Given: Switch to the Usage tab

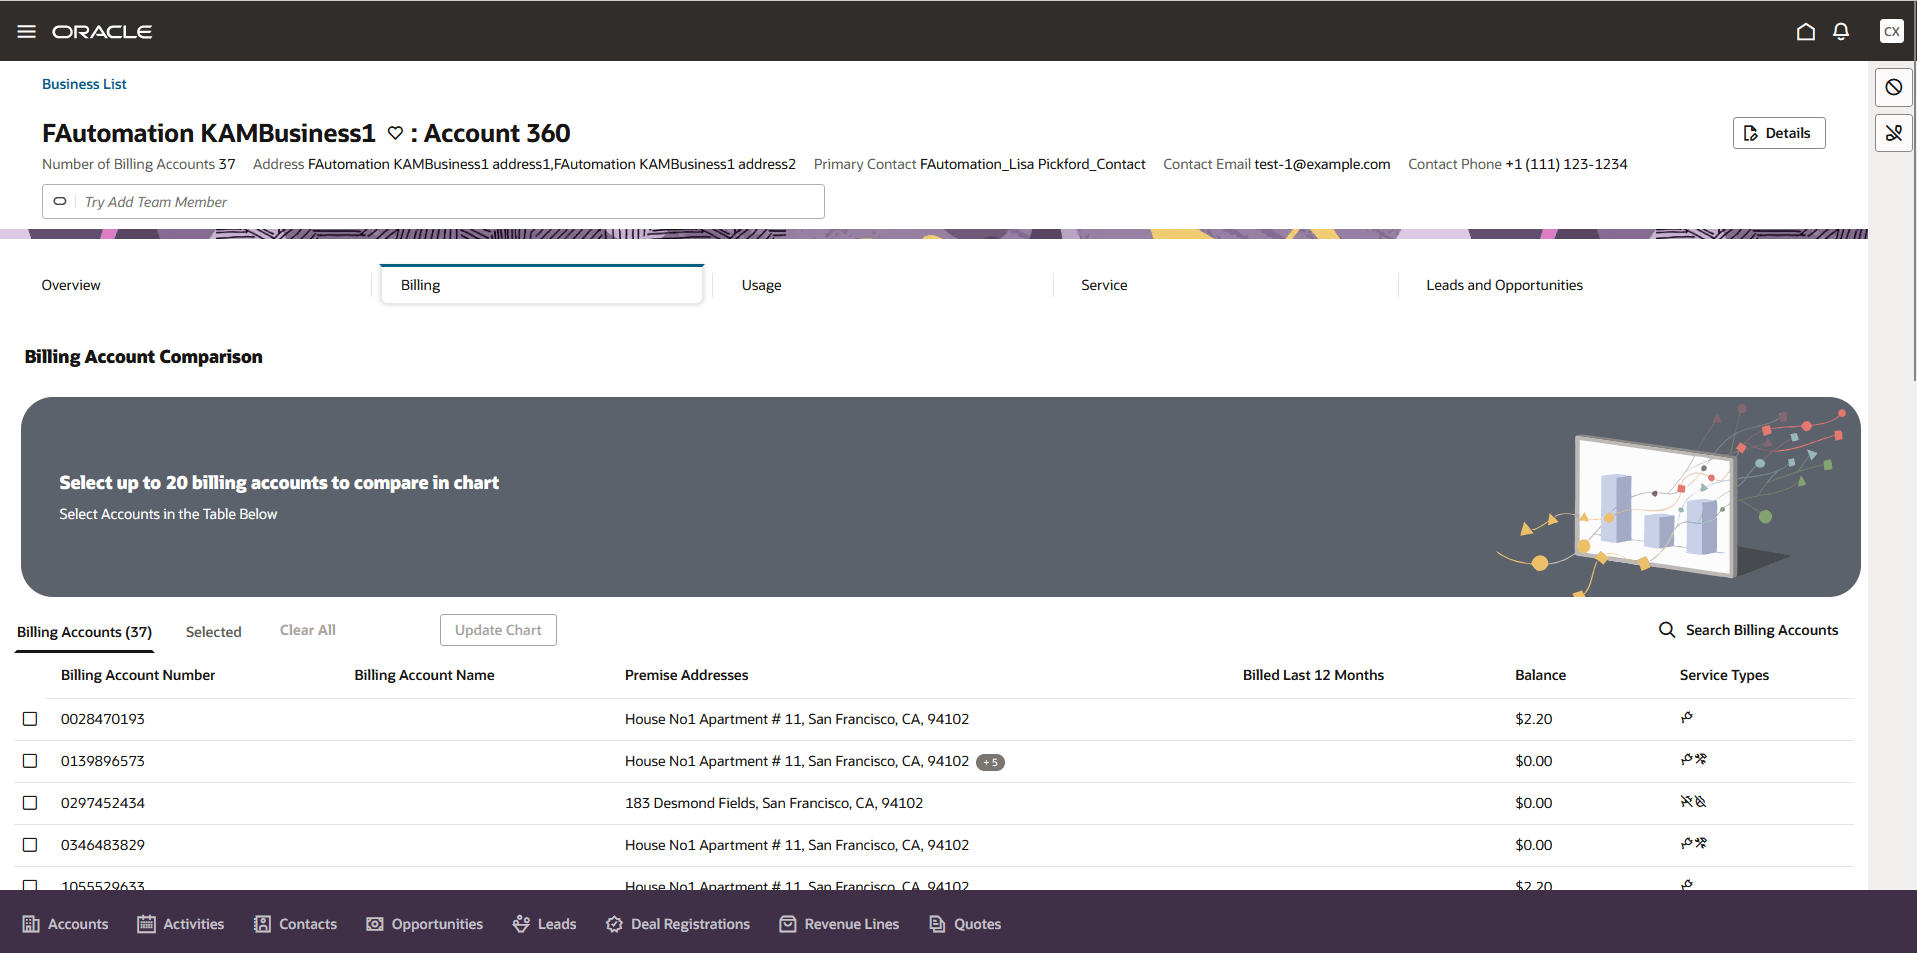Looking at the screenshot, I should coord(761,284).
